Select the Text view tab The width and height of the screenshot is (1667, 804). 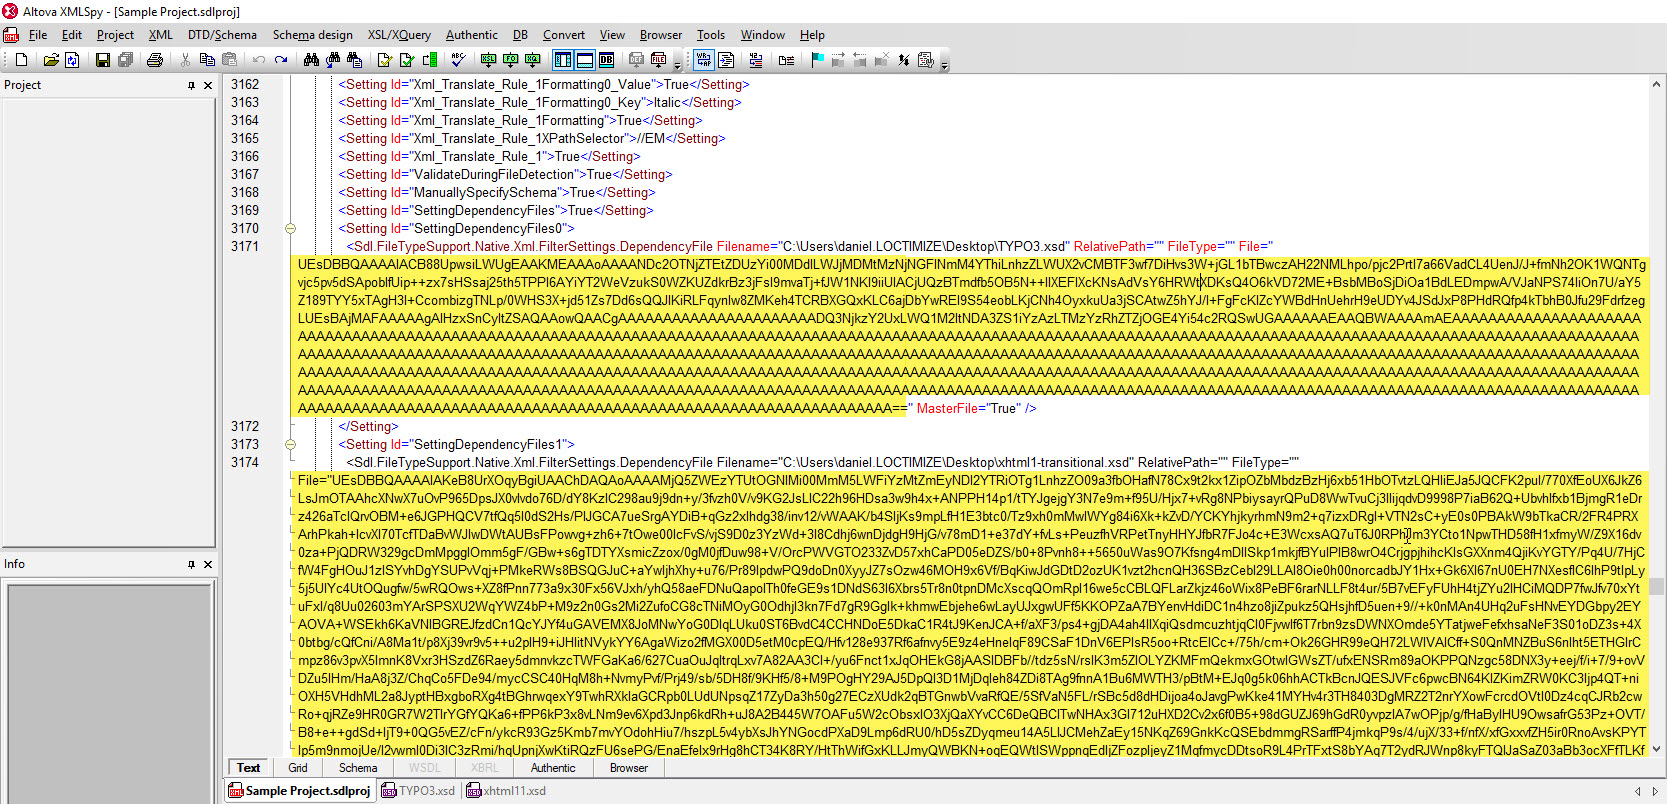click(249, 768)
